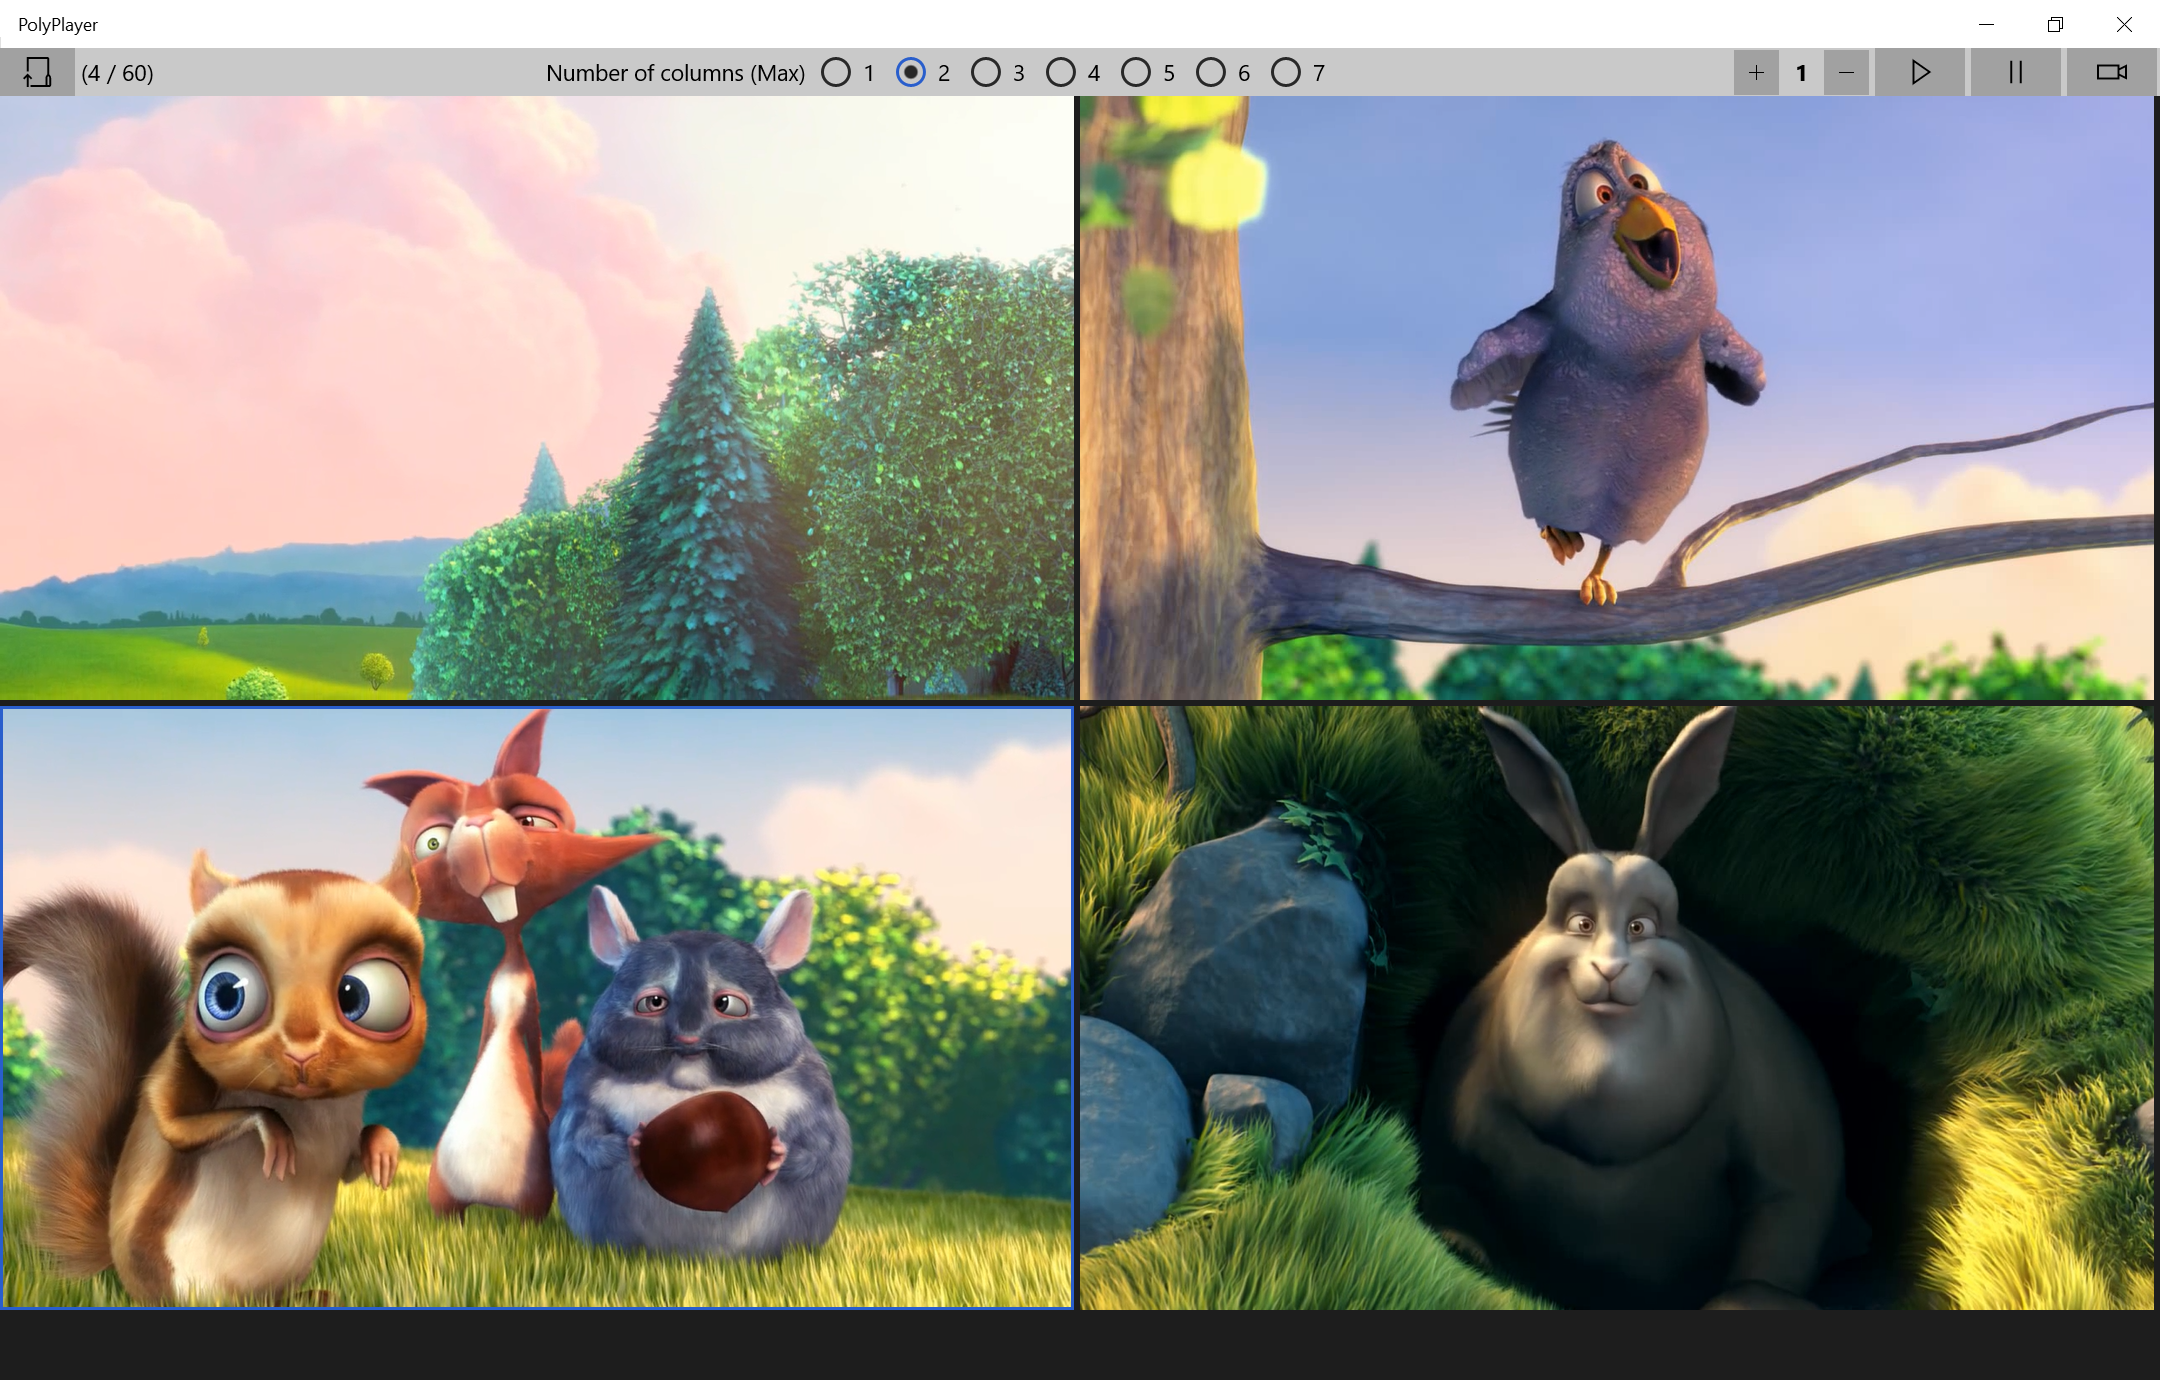Click the (4 / 60) video counter
The height and width of the screenshot is (1380, 2160).
117,73
